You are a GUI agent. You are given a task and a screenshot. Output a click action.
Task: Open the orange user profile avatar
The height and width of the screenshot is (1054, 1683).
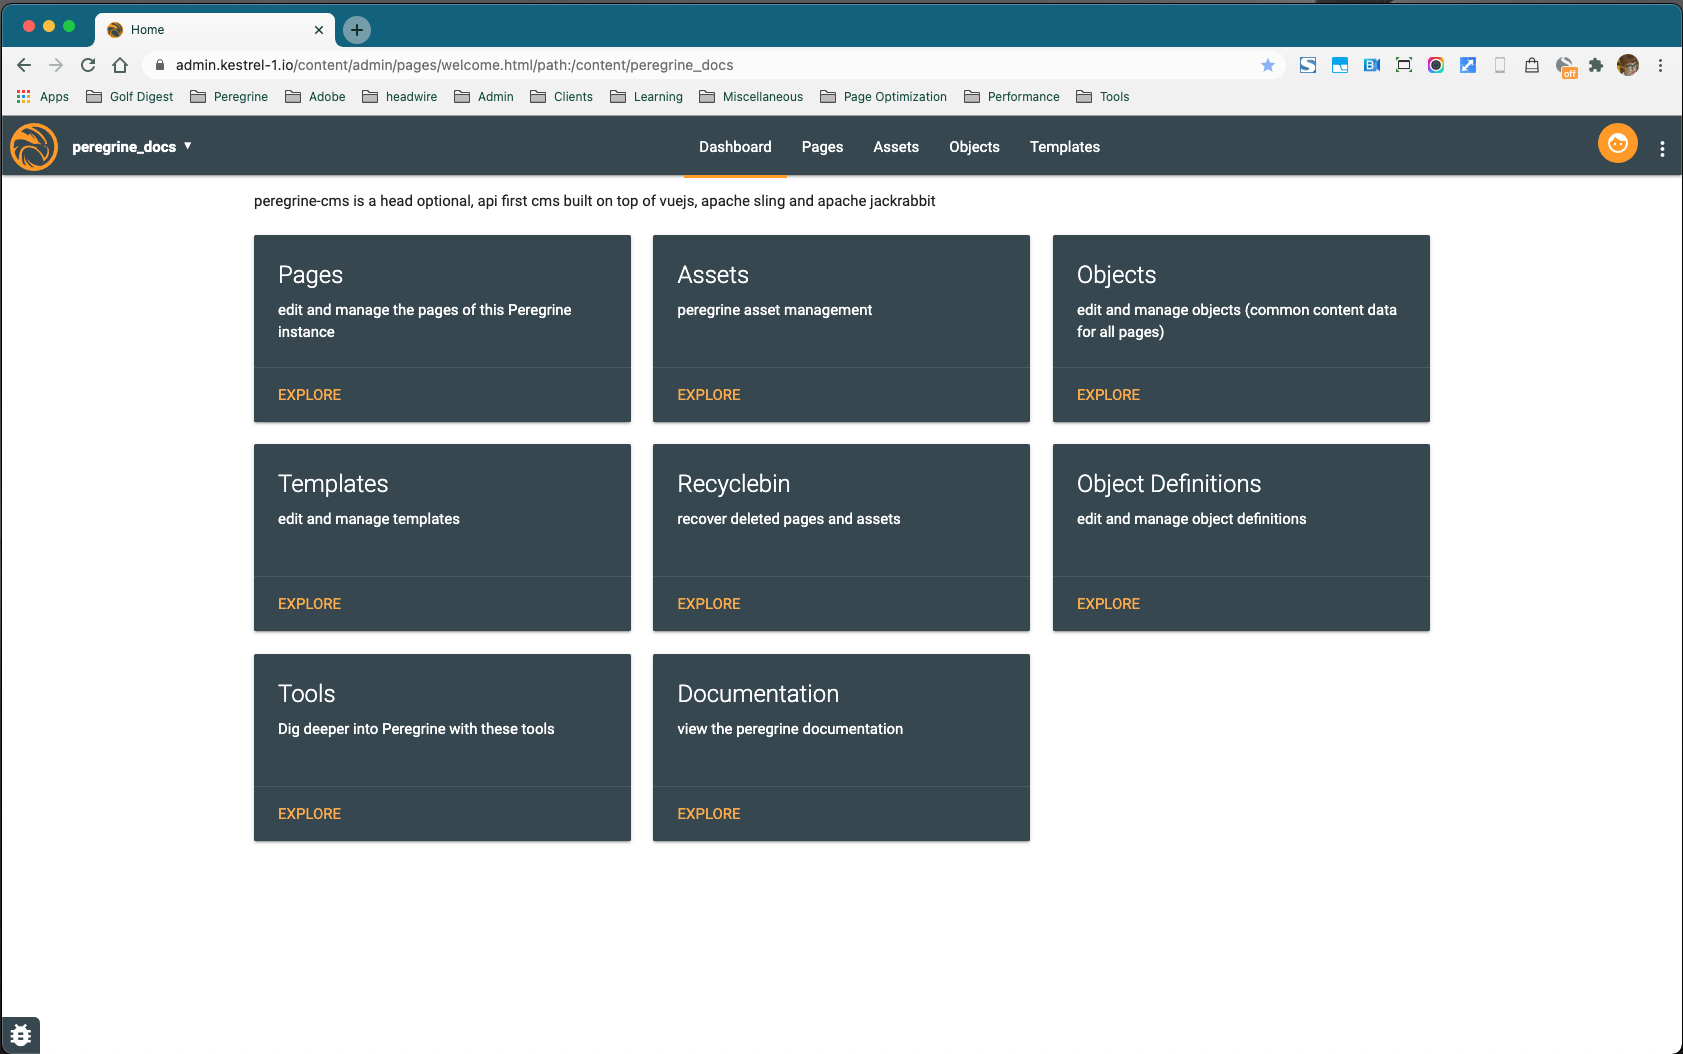point(1617,144)
